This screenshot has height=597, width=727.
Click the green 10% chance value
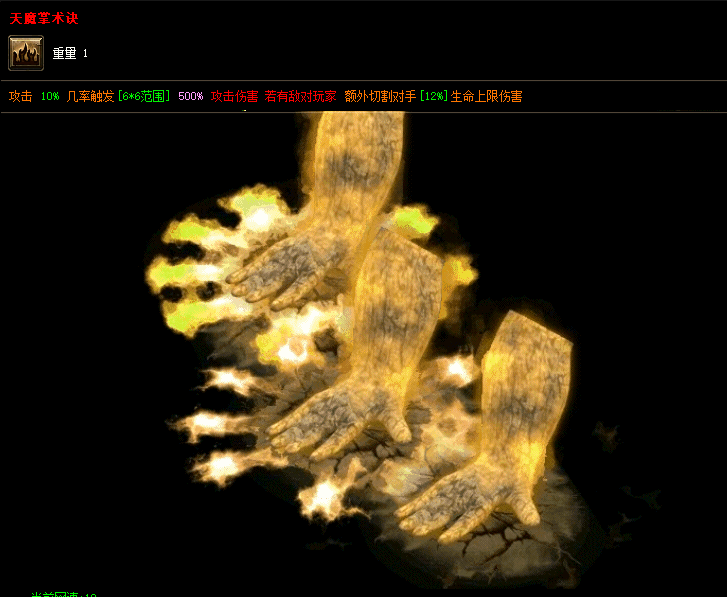tap(50, 96)
